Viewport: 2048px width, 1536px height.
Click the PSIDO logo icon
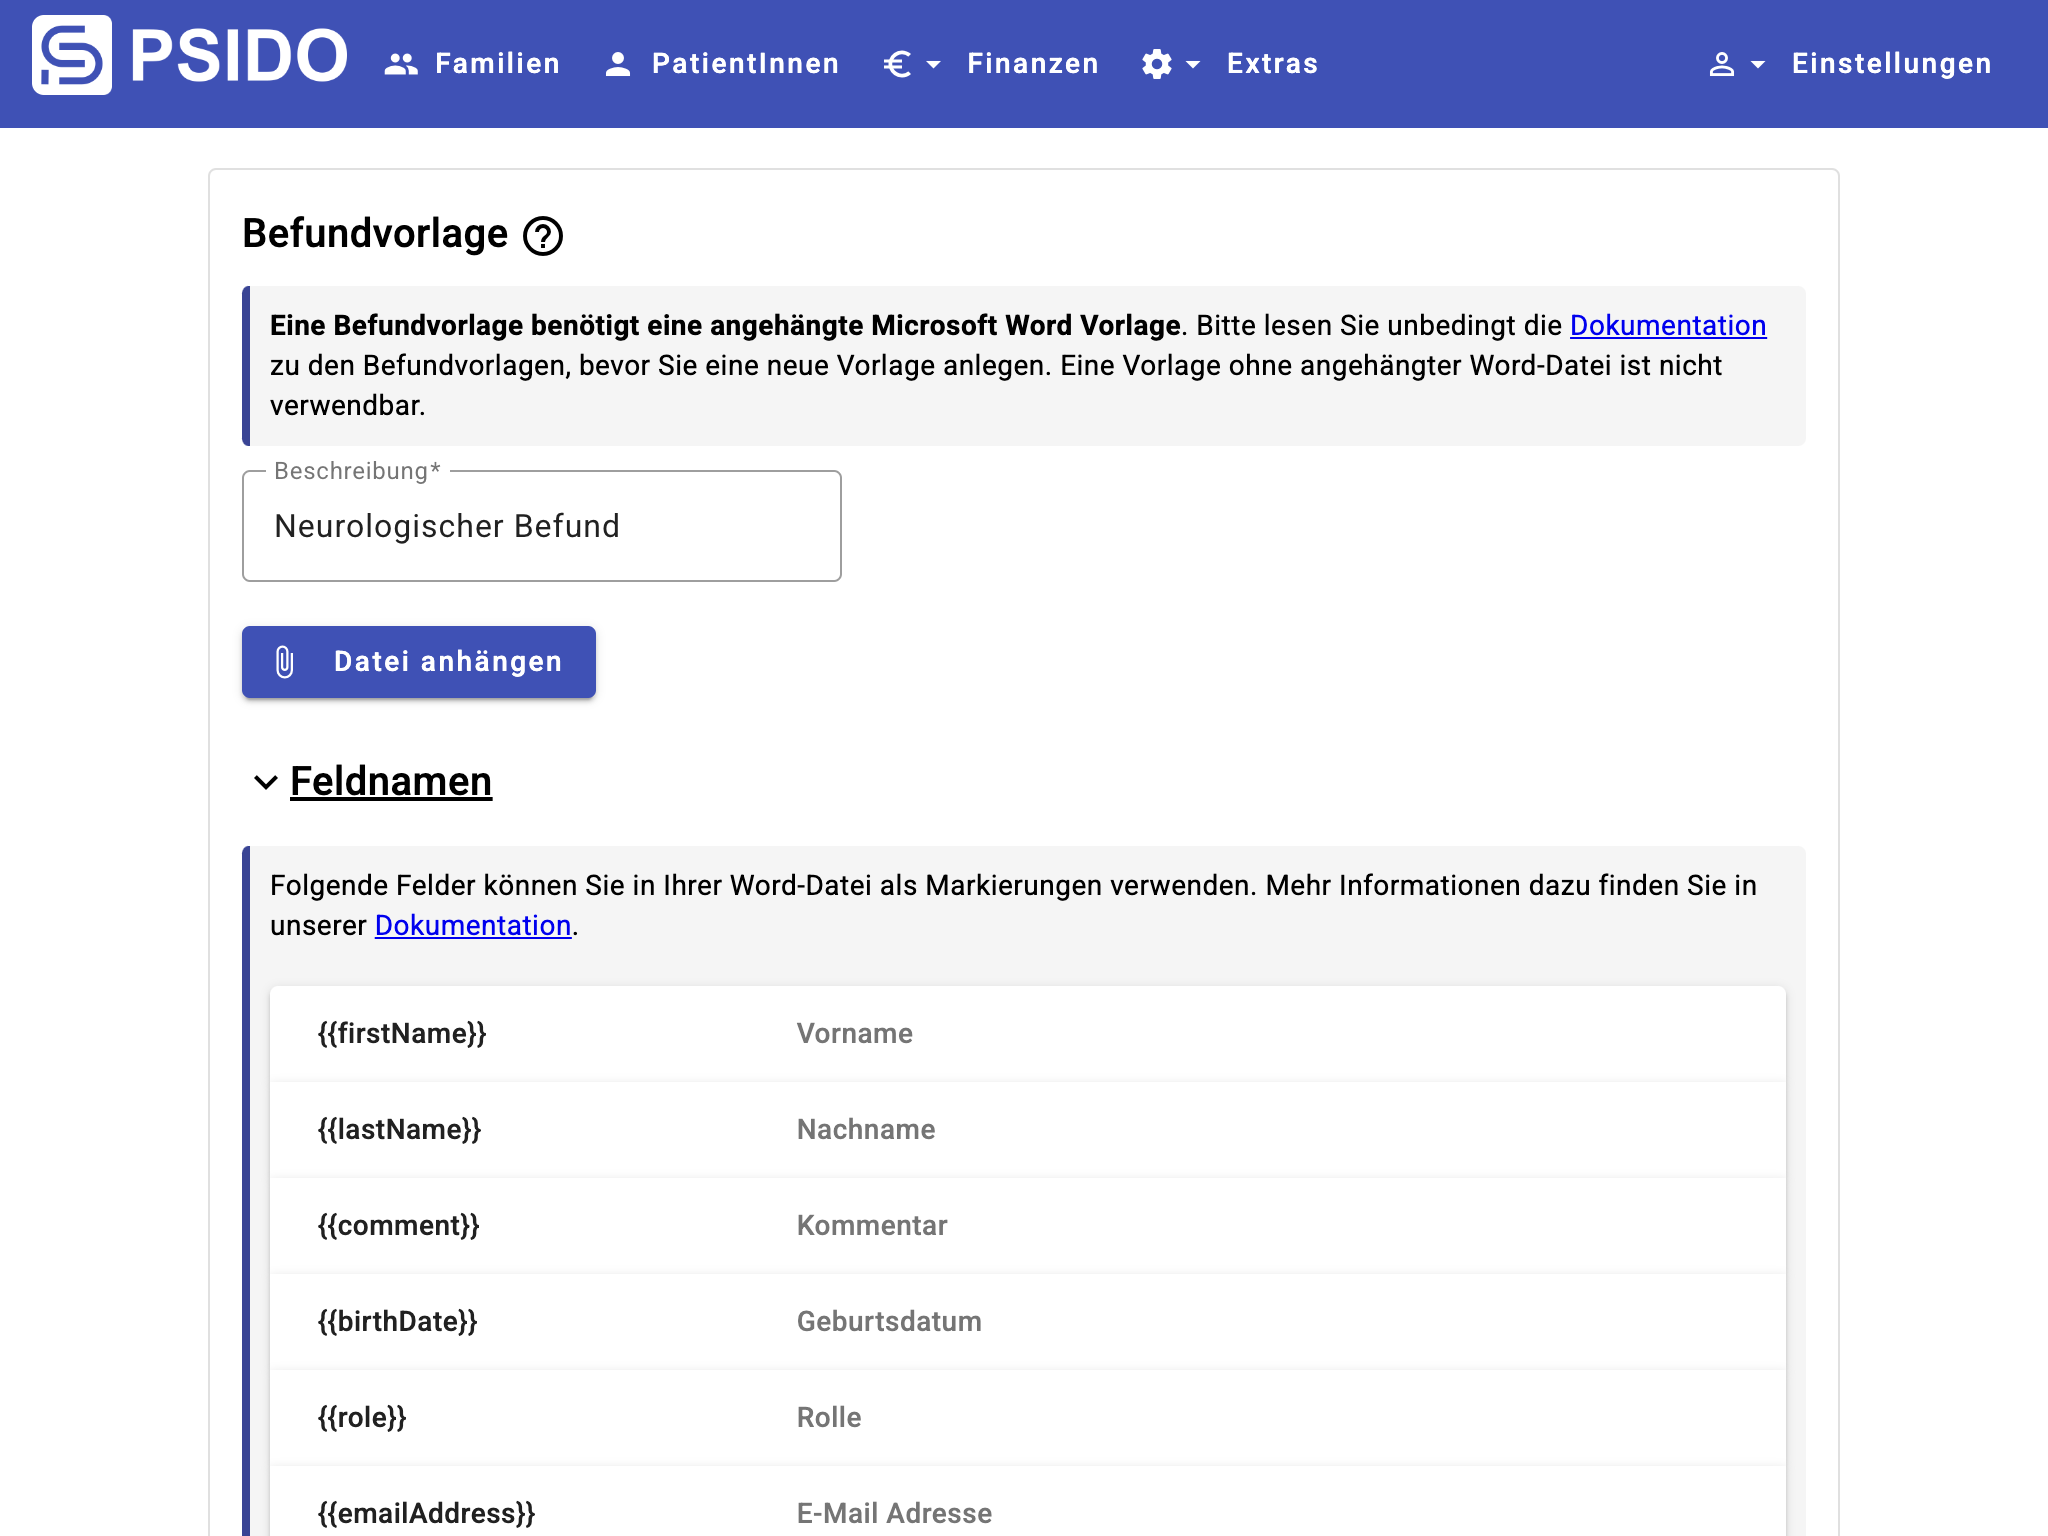point(72,56)
